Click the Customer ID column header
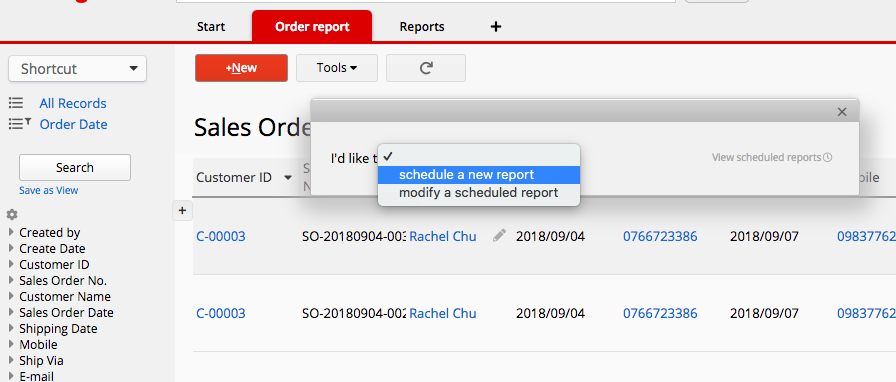 [234, 177]
